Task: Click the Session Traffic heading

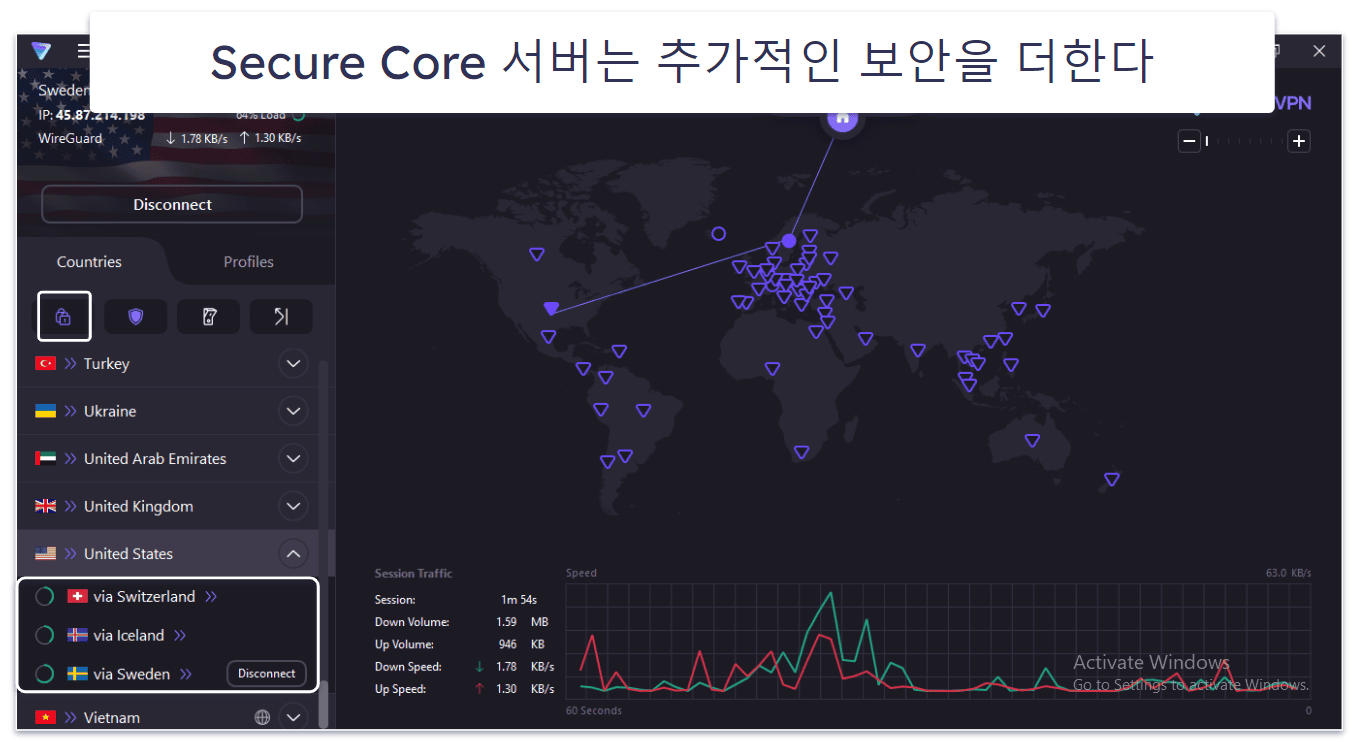Action: pos(413,573)
